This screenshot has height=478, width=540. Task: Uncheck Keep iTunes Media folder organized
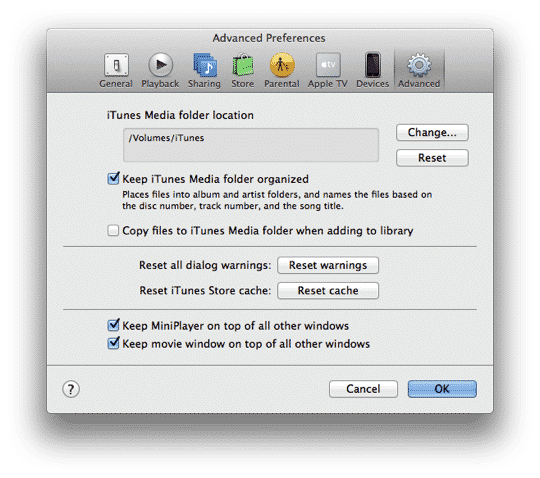(113, 179)
